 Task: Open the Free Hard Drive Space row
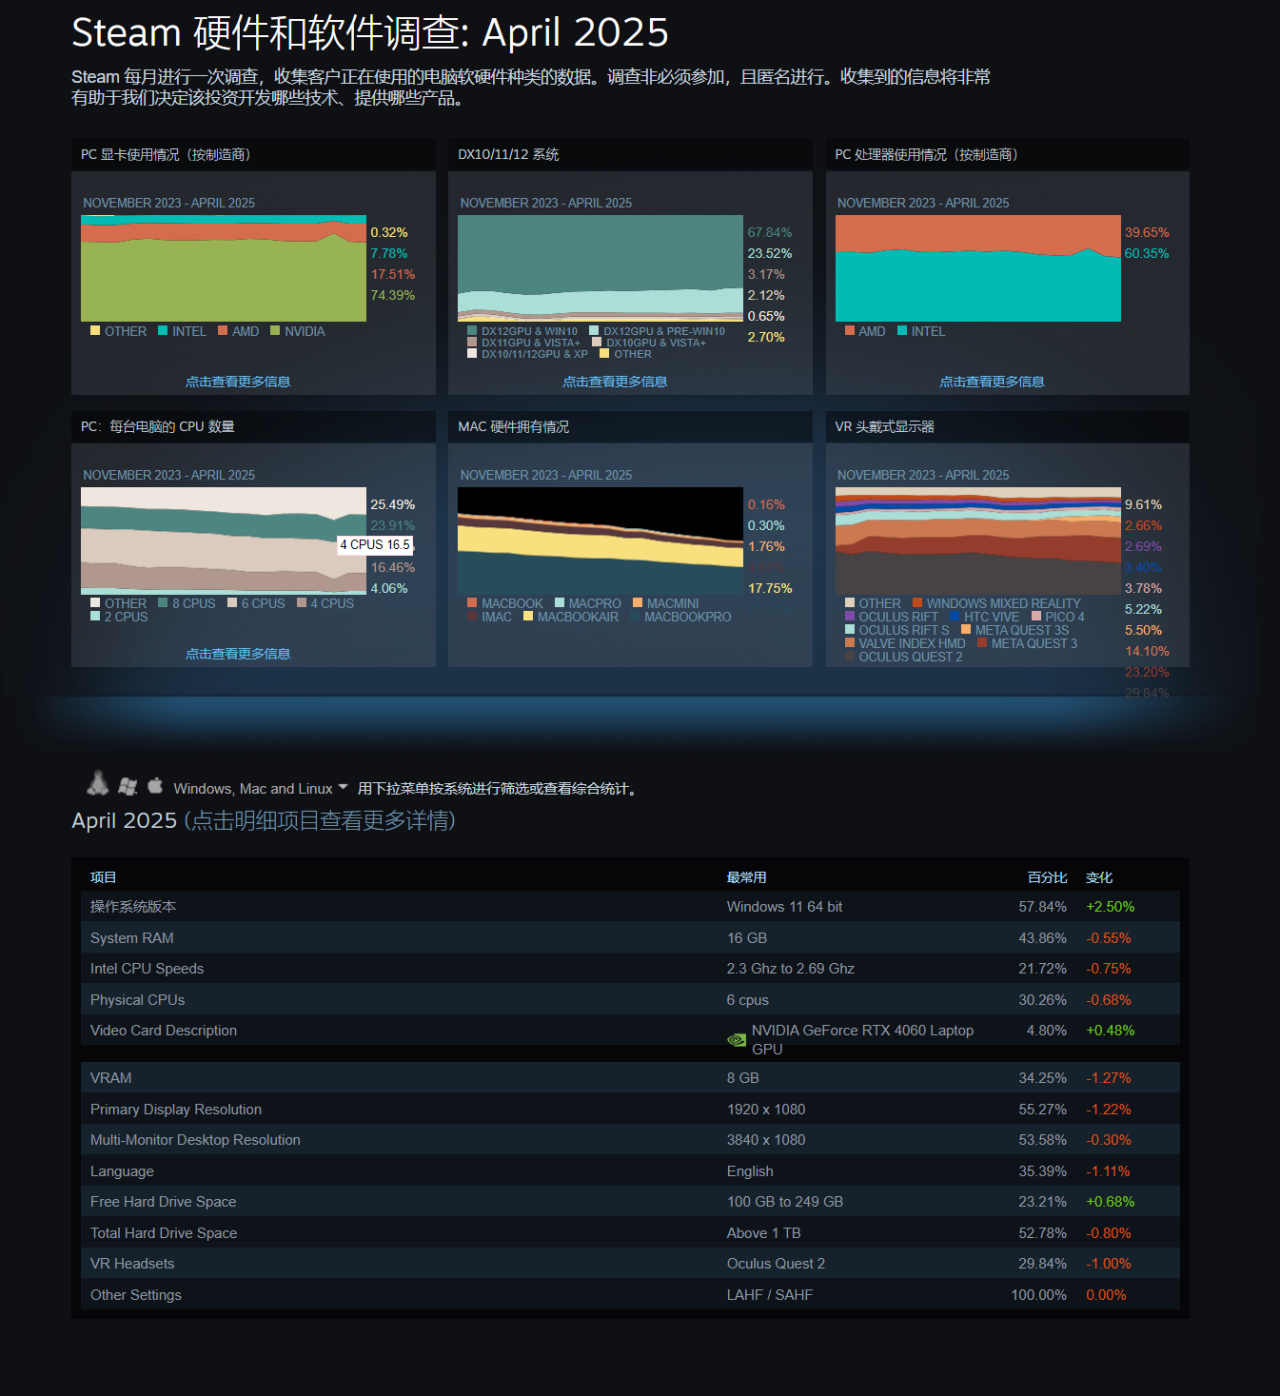click(x=630, y=1201)
